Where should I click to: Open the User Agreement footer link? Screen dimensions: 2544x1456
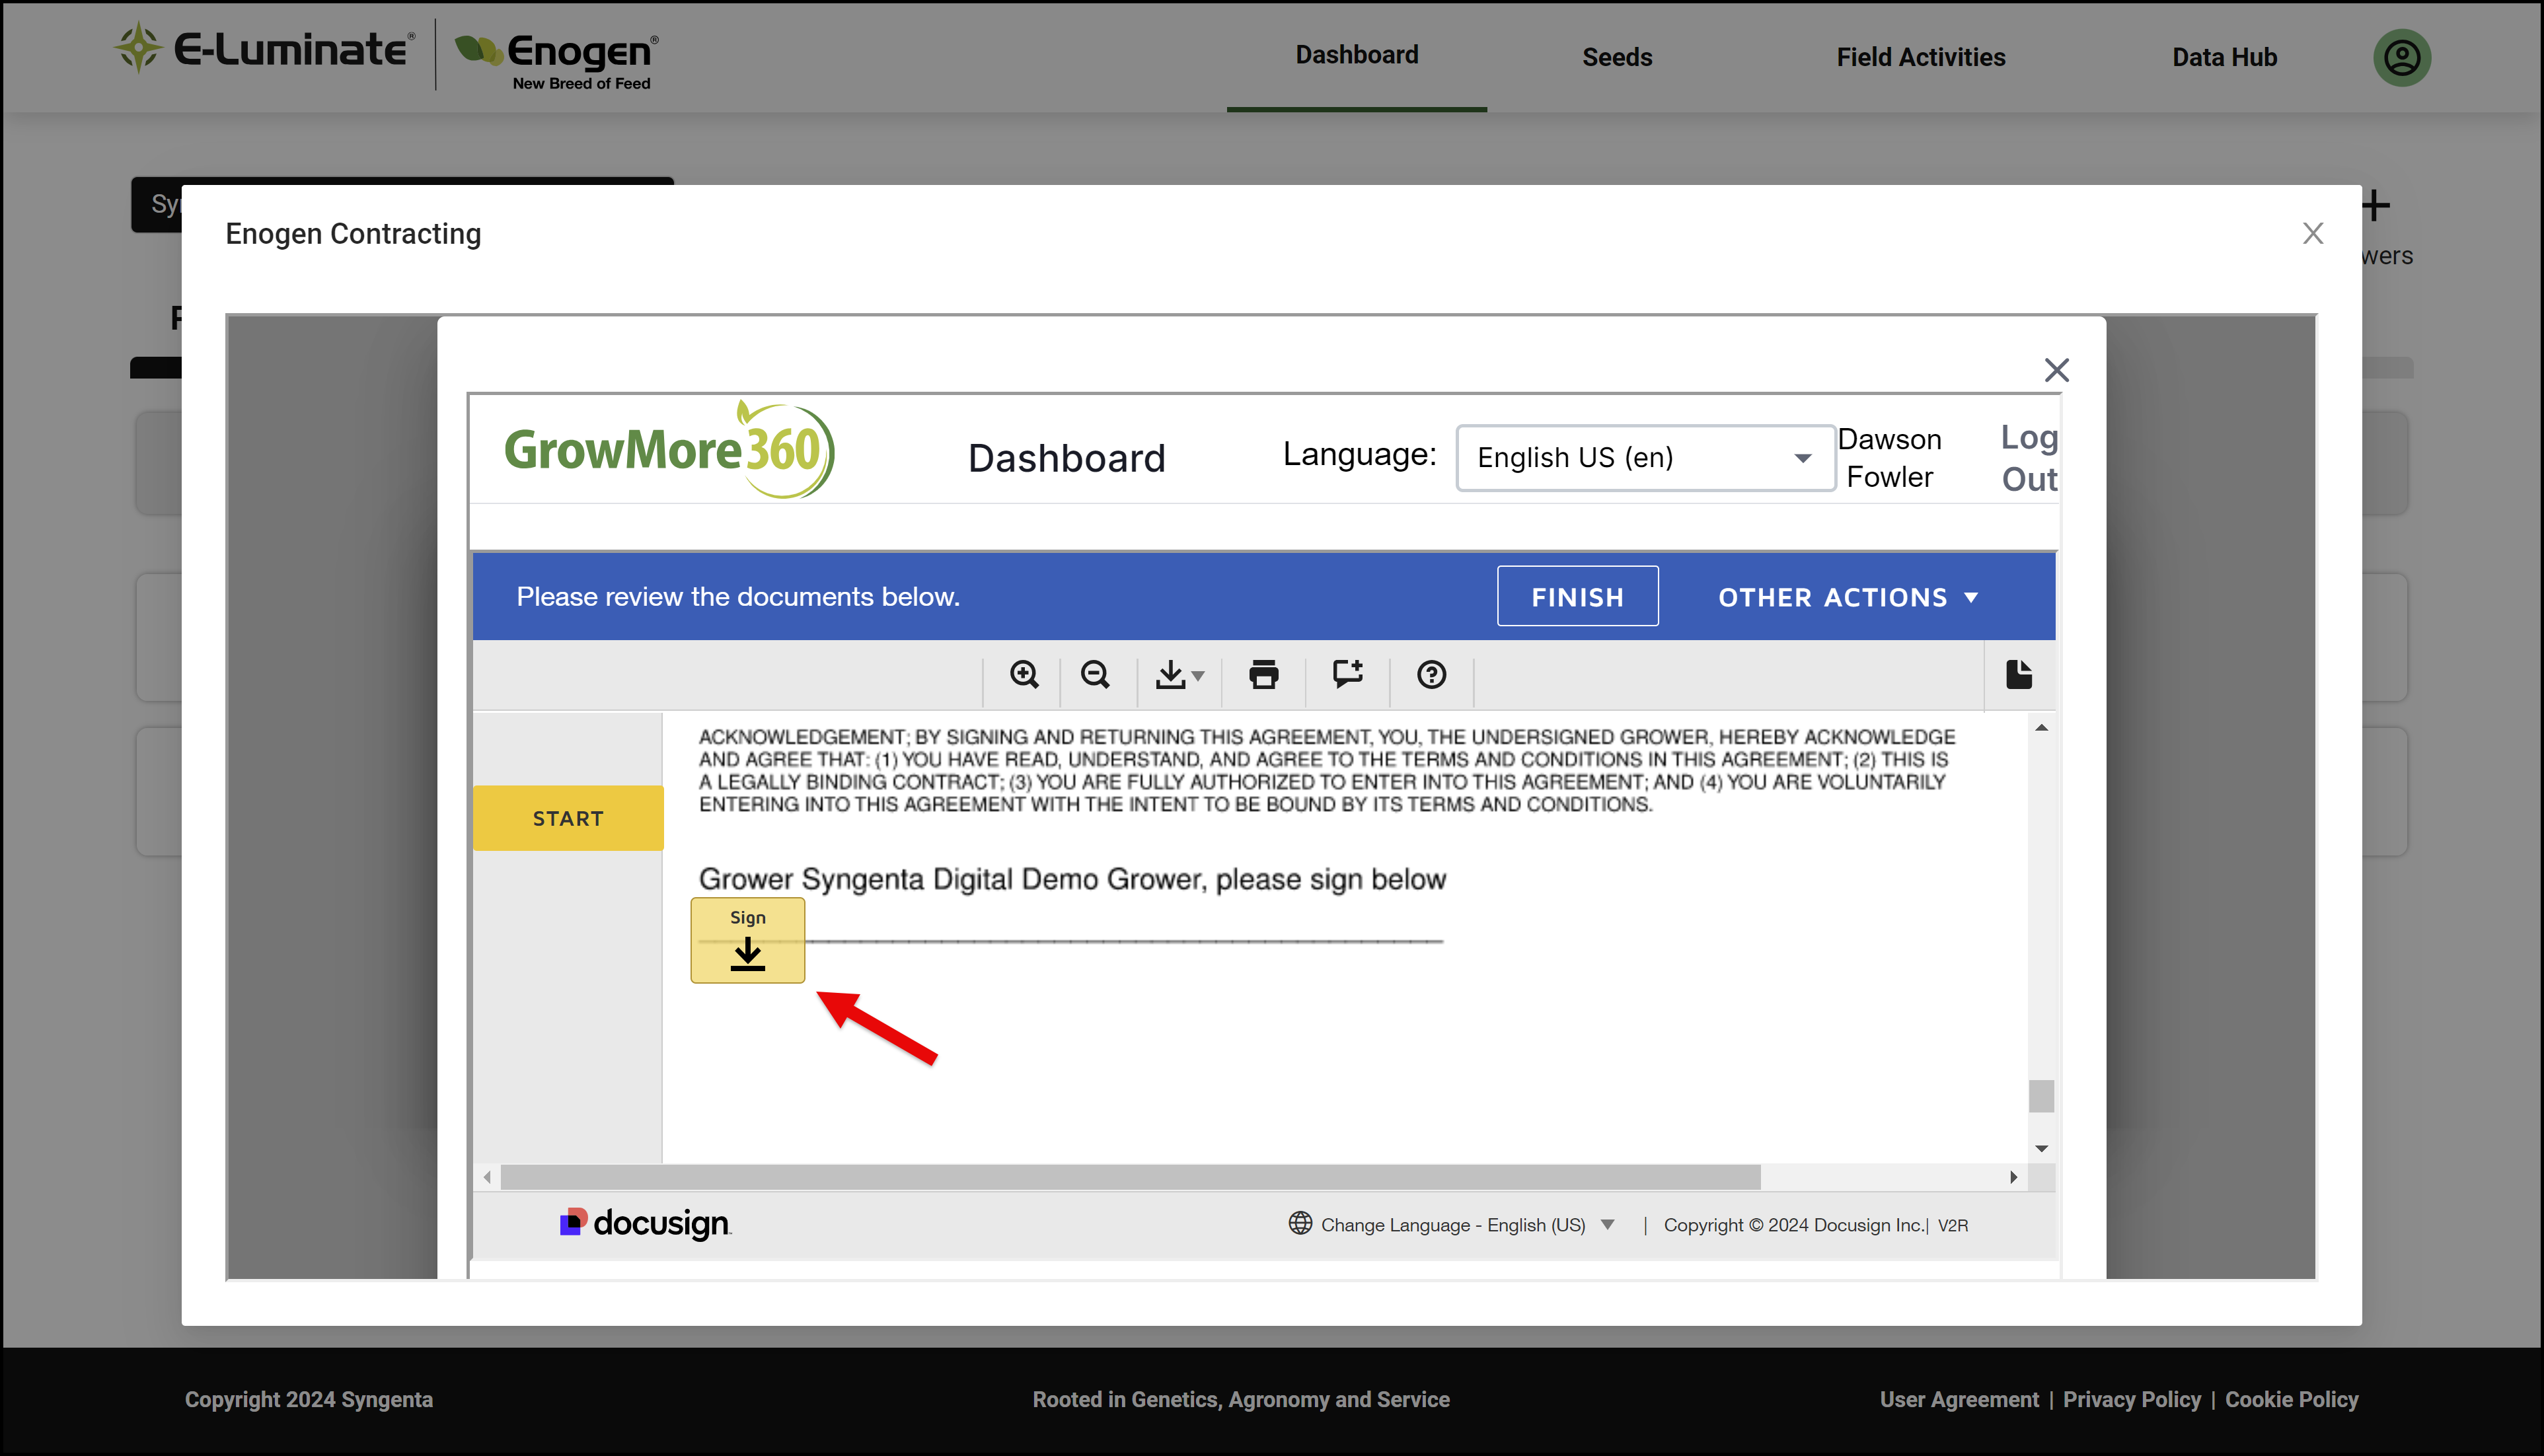1958,1400
